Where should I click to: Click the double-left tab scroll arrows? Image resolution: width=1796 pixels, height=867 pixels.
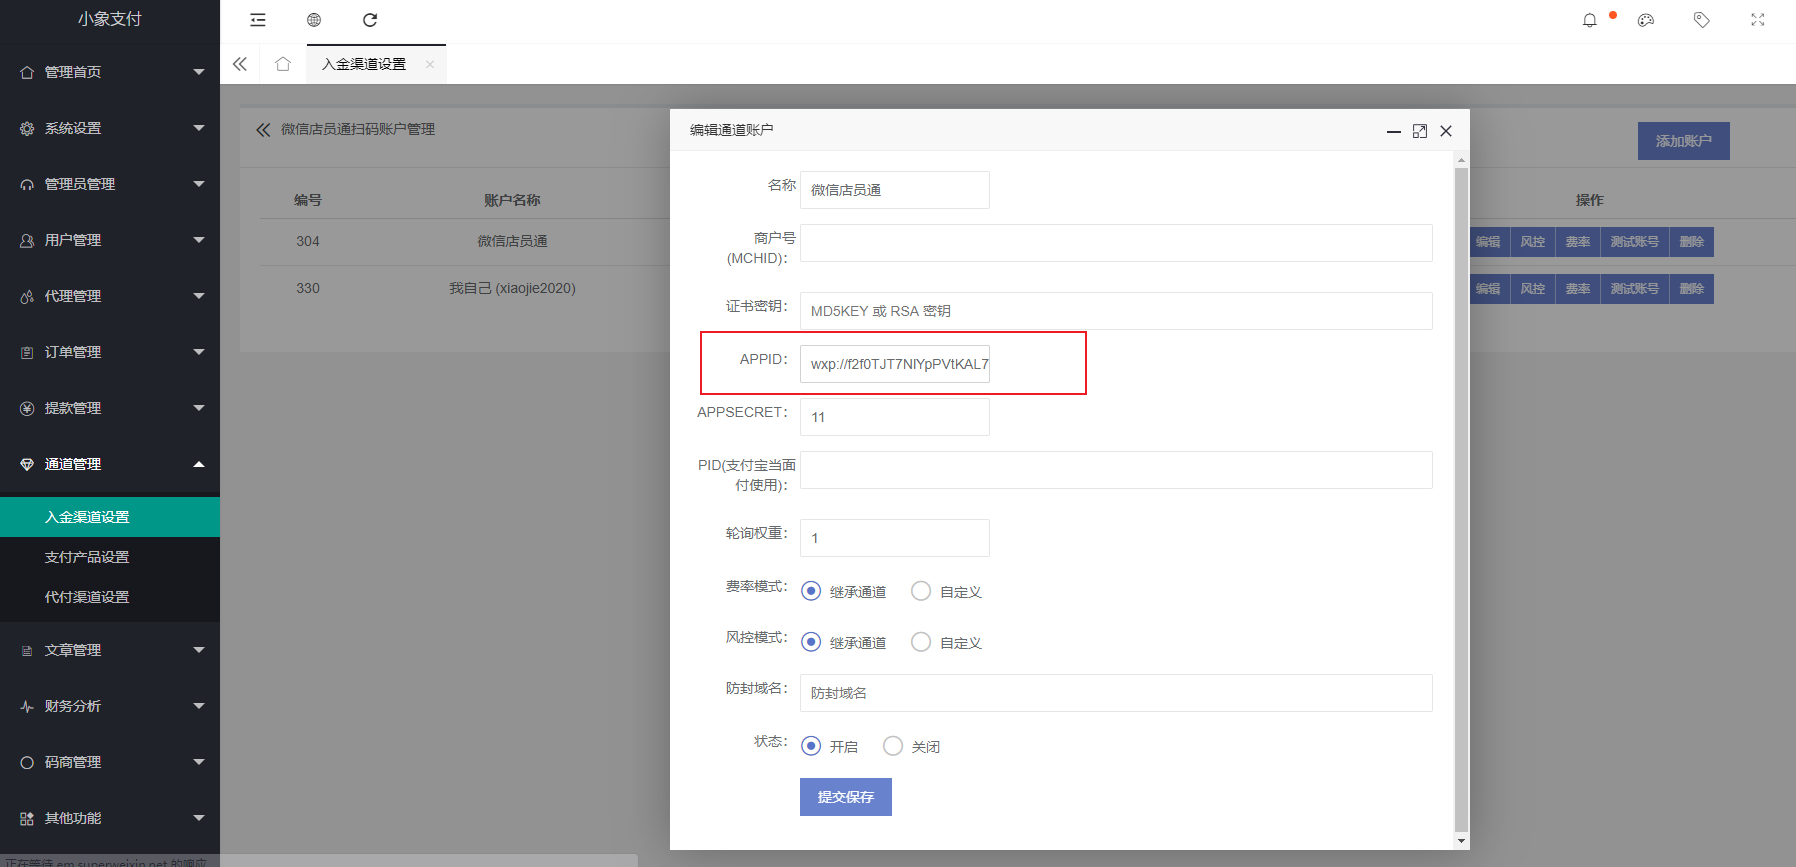(x=240, y=64)
